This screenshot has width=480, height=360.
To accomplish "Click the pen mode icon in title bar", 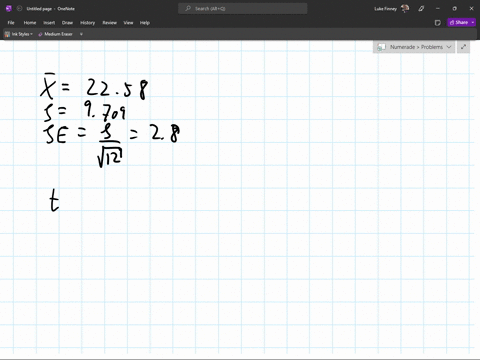I will click(421, 9).
